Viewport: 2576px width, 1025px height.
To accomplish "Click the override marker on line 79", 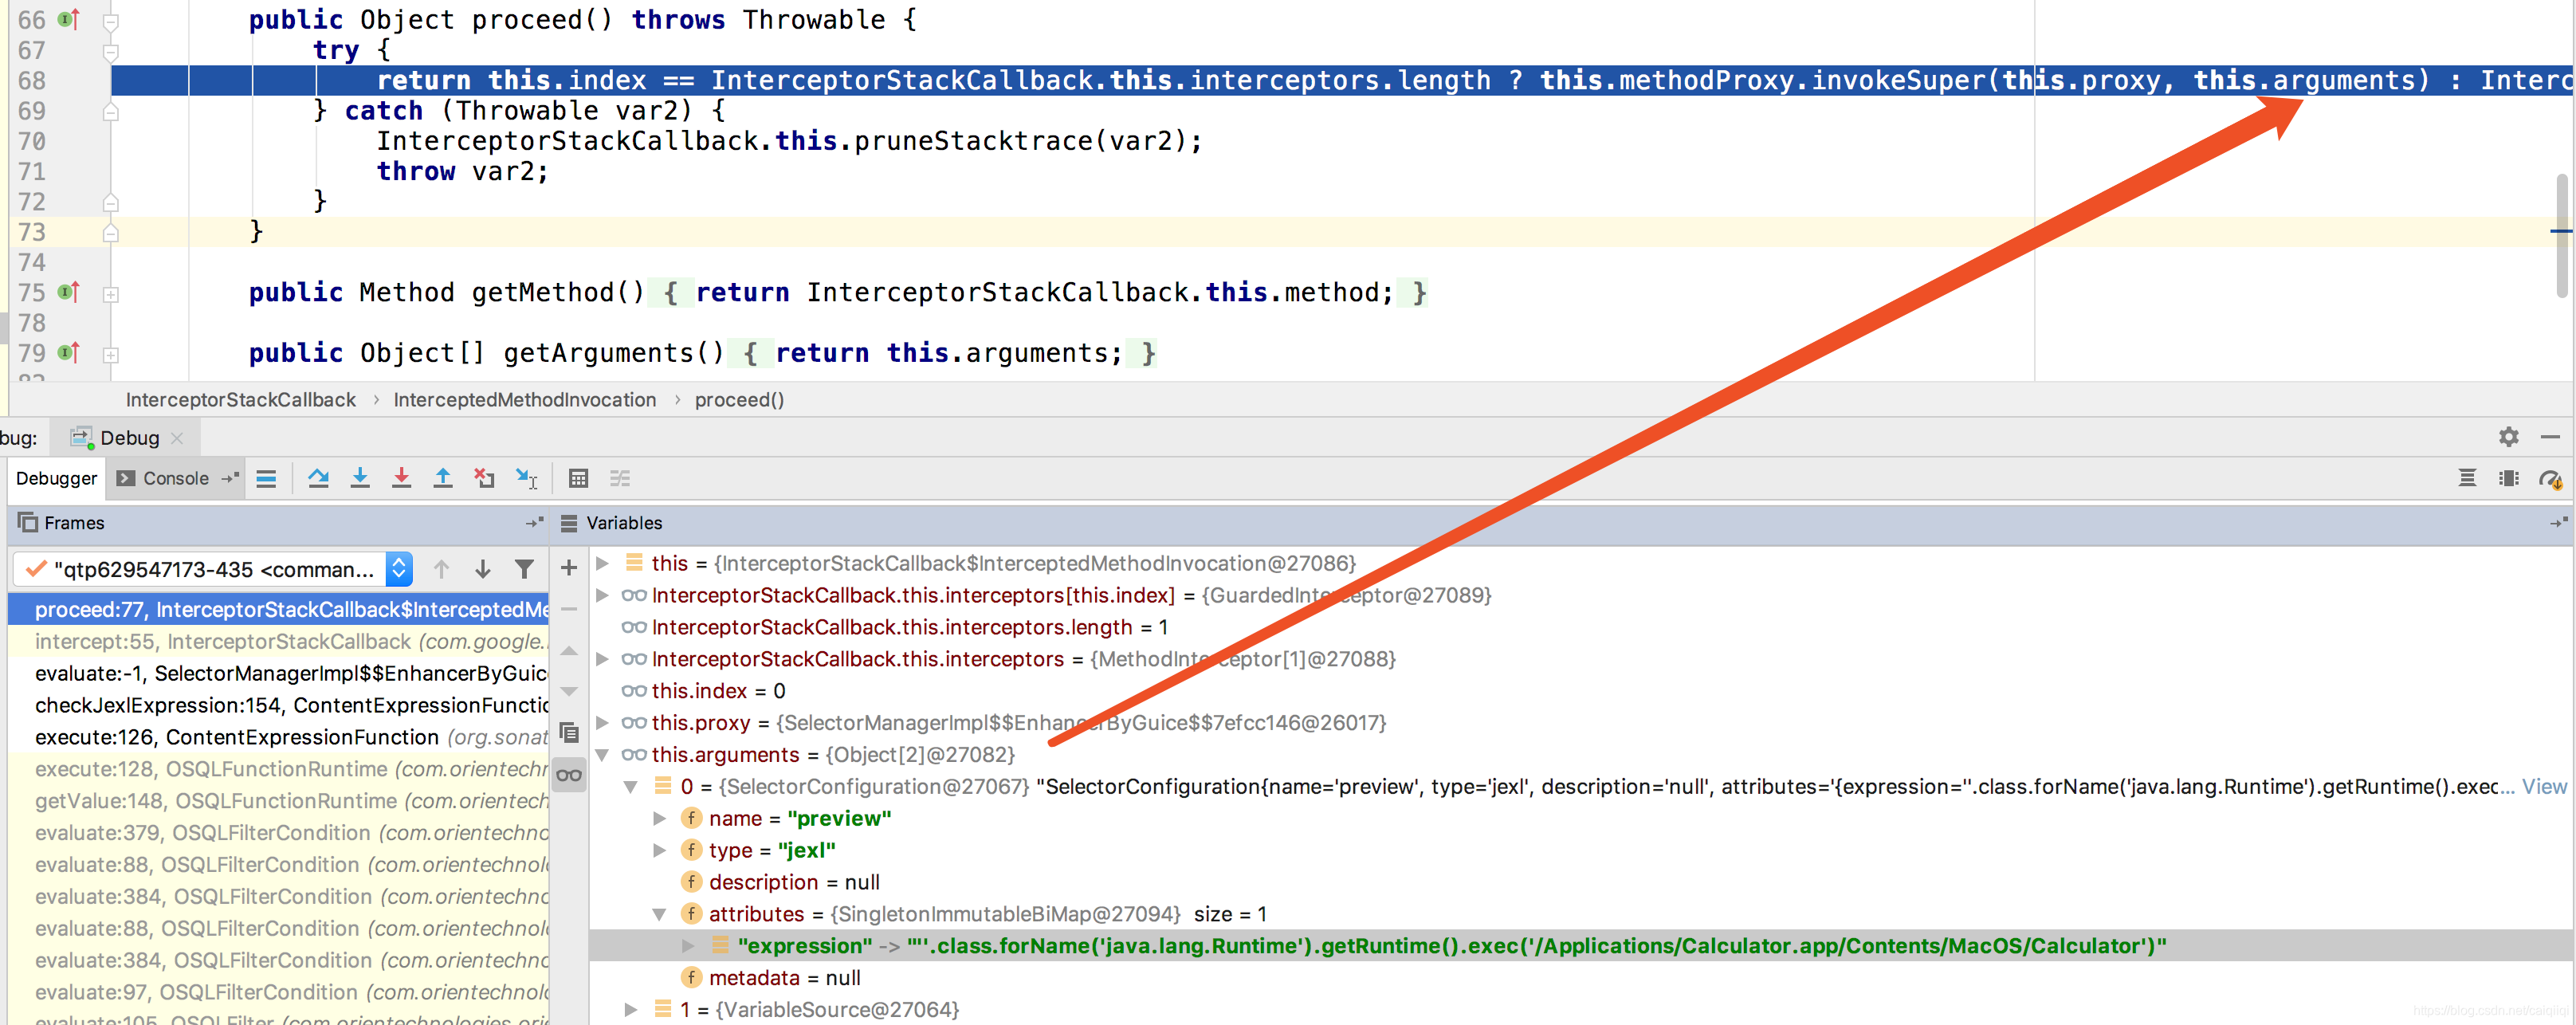I will pos(68,352).
